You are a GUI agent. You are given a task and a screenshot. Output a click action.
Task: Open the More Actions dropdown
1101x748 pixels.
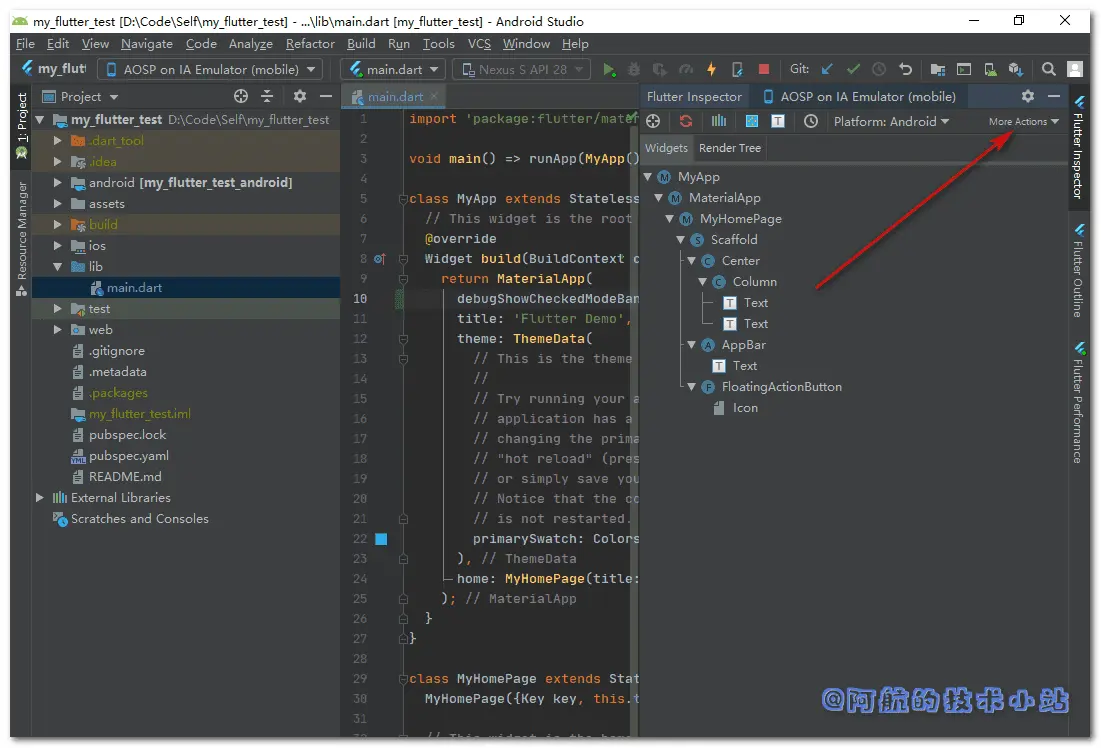(x=1024, y=122)
